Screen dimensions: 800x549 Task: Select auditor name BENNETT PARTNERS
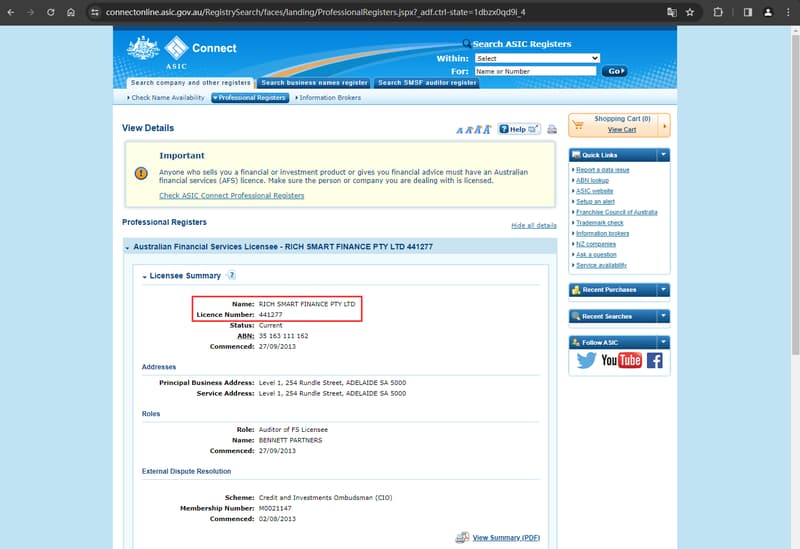(290, 440)
